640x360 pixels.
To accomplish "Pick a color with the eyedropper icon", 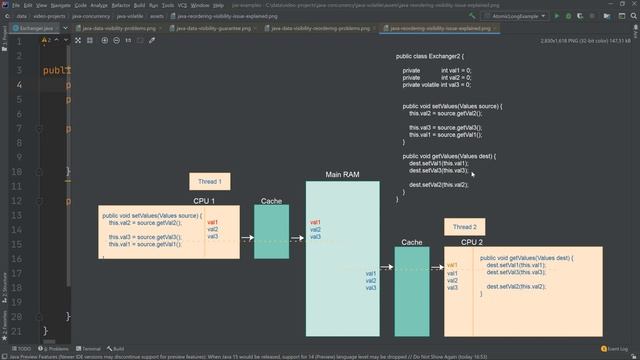I will 152,40.
